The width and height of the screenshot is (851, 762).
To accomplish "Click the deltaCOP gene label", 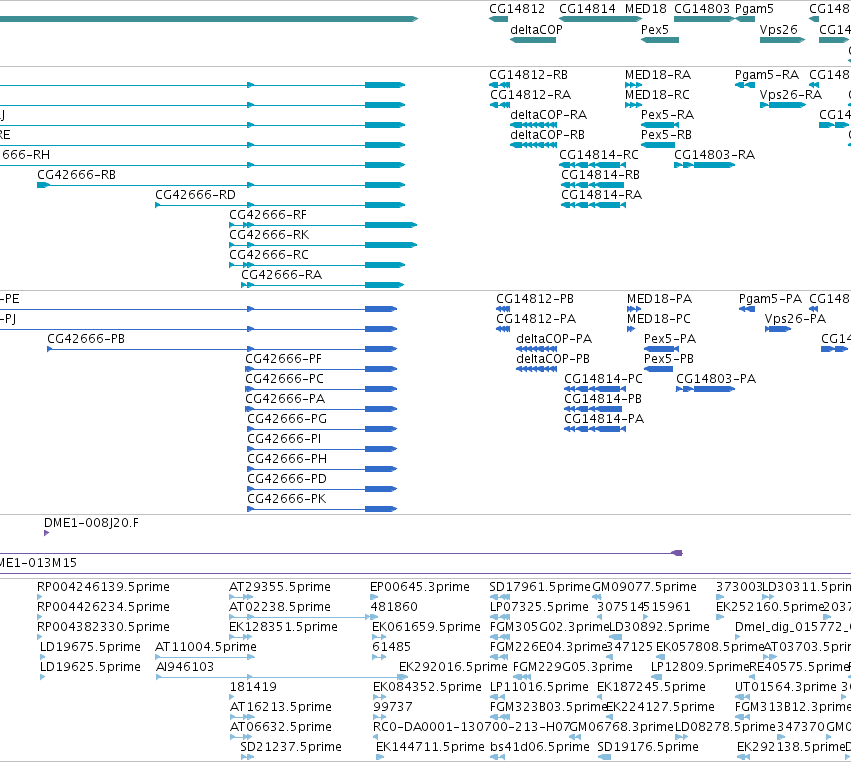I will 536,30.
